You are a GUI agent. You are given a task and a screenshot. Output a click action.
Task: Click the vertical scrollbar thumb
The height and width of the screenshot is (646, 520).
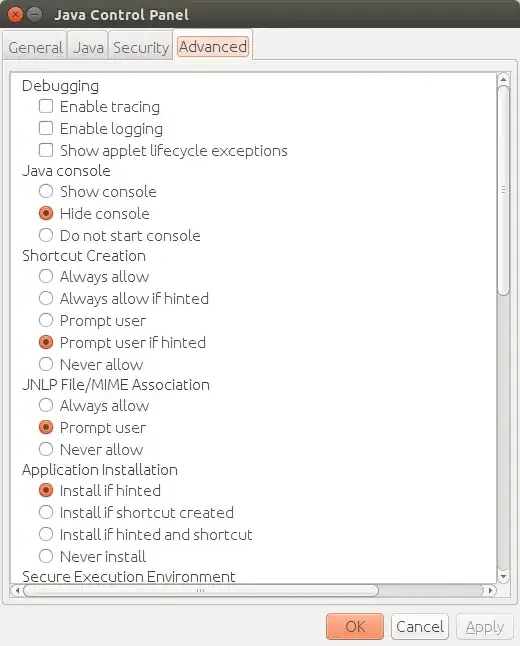(x=503, y=190)
